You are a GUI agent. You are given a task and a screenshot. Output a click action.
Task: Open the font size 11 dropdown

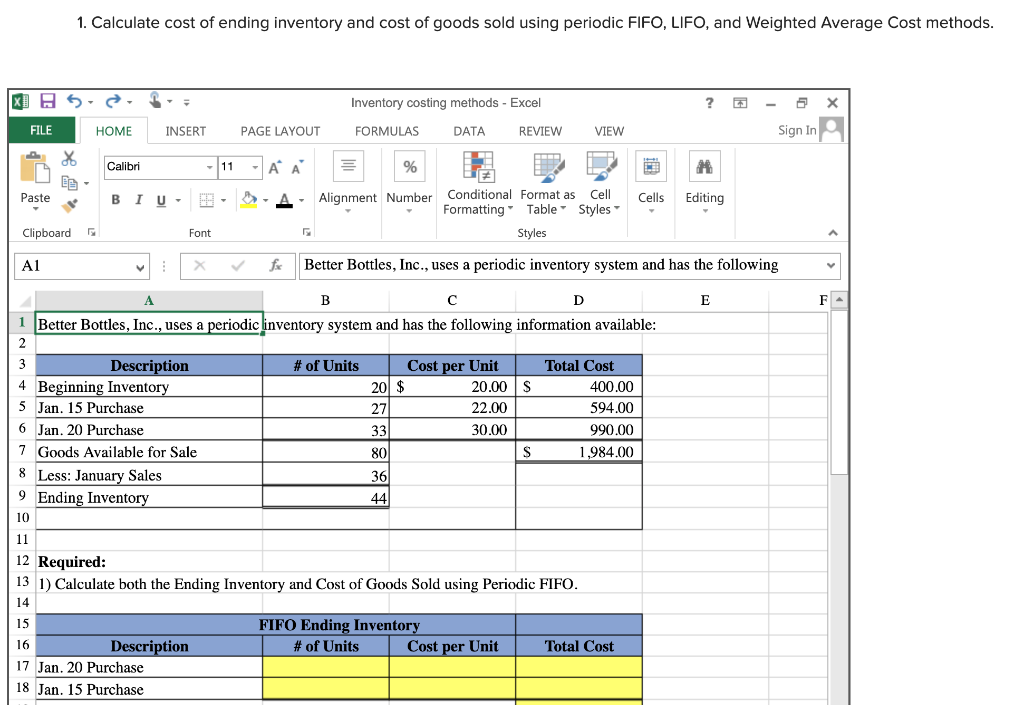[254, 167]
